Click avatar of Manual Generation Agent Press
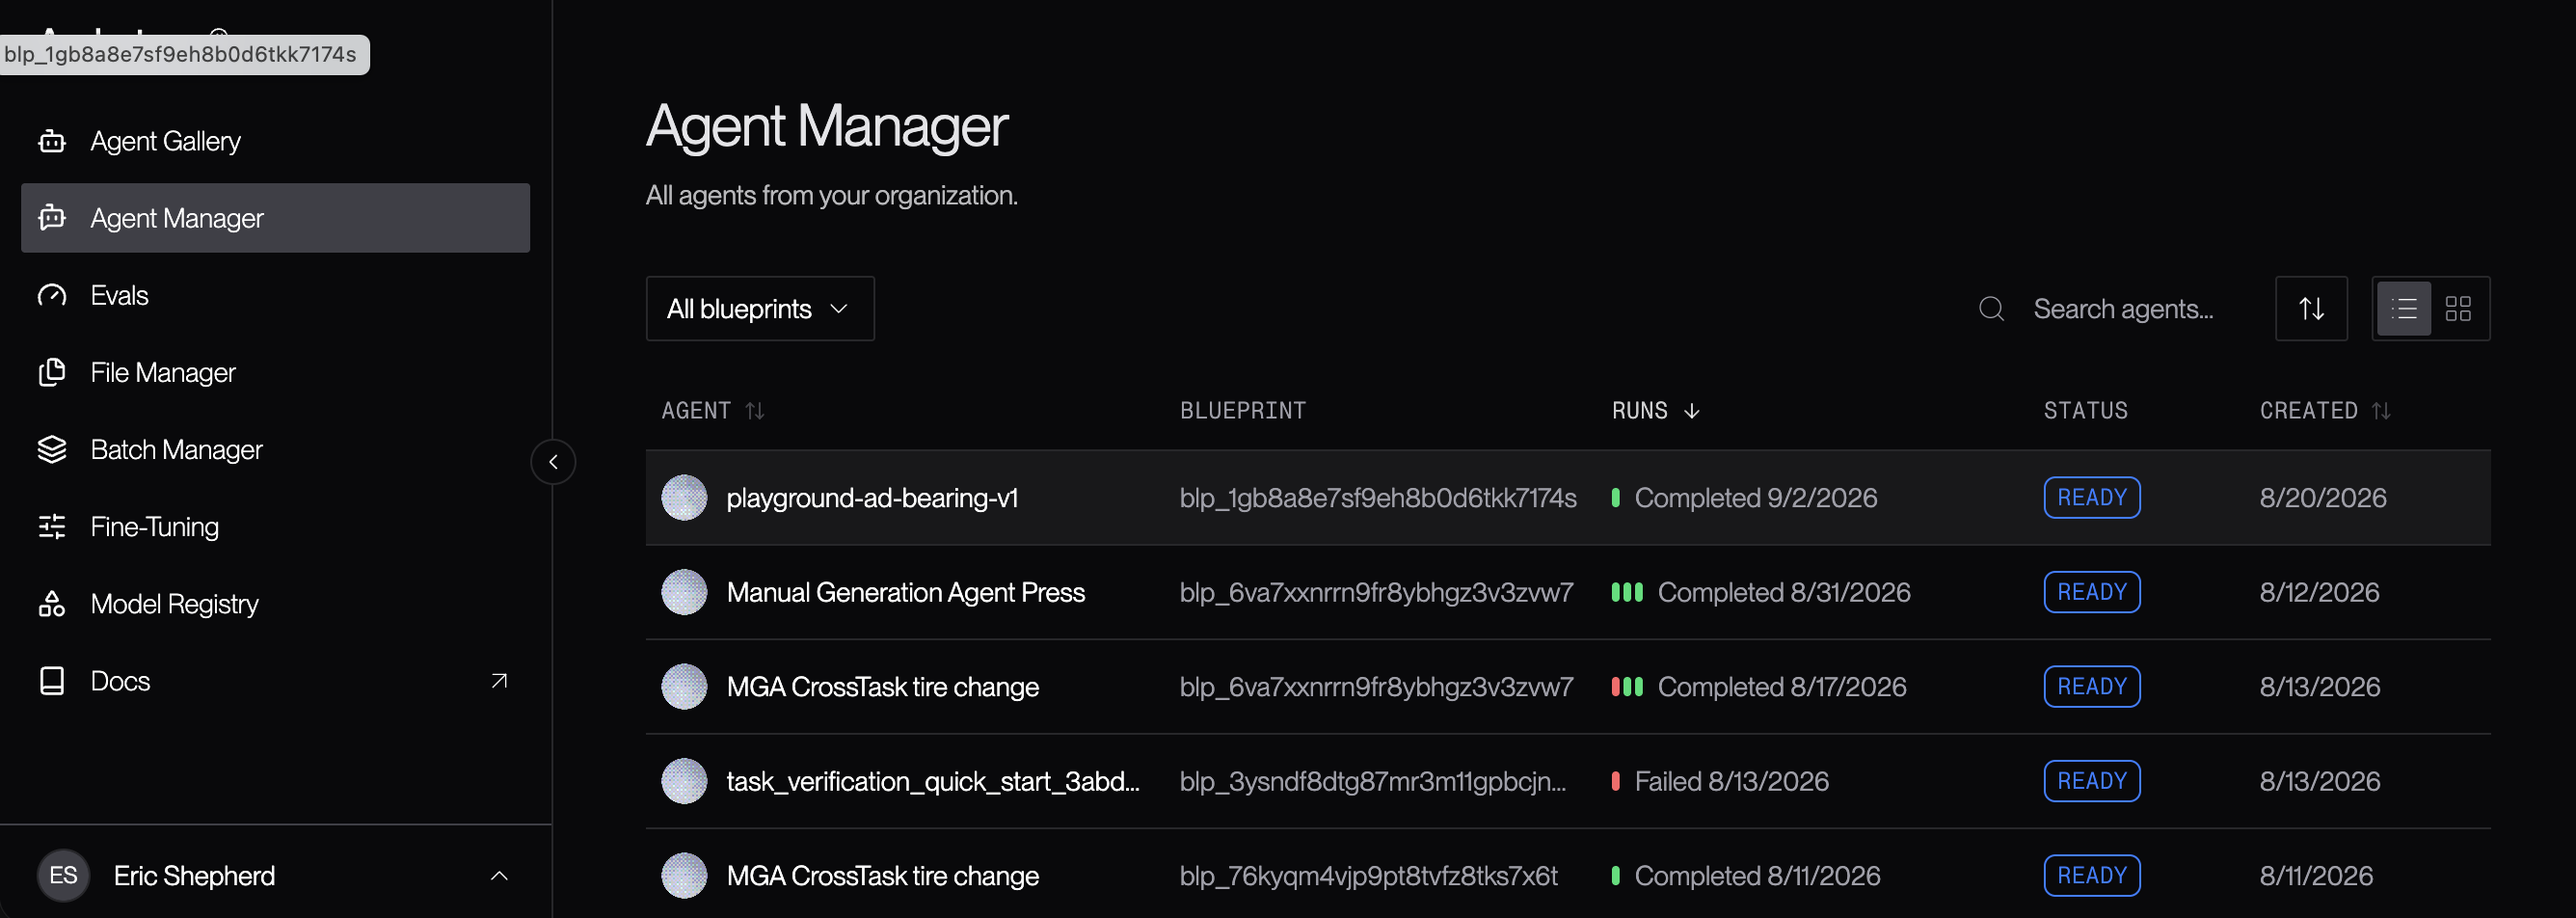The height and width of the screenshot is (918, 2576). 684,592
